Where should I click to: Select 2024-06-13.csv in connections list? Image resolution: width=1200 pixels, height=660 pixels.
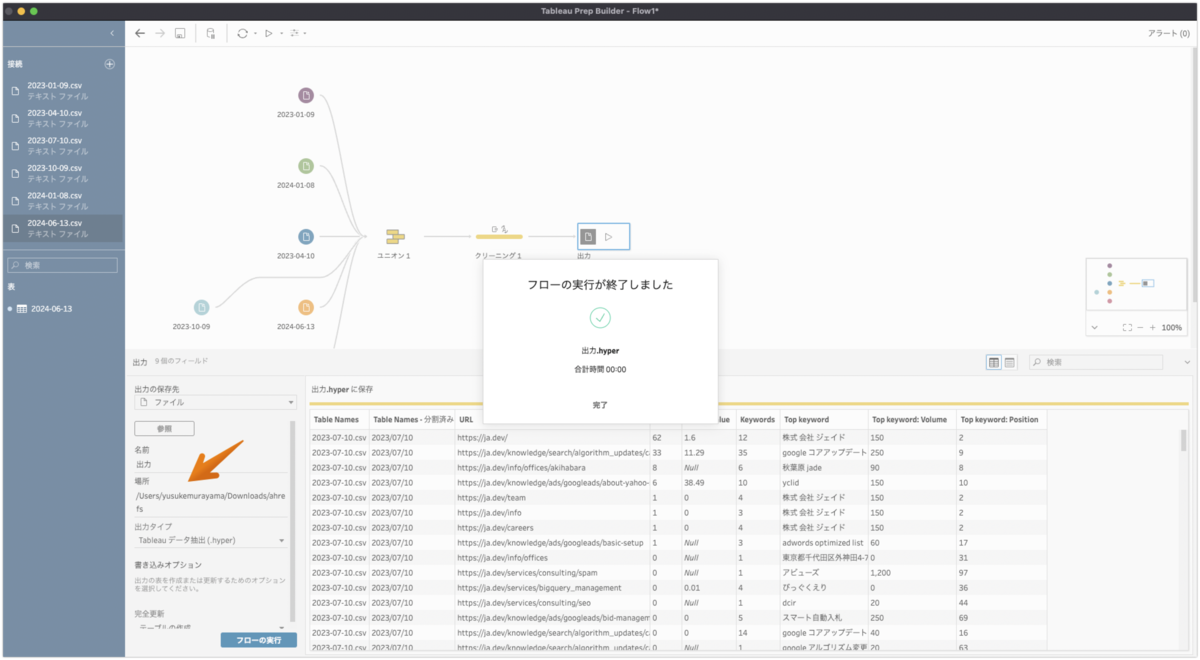tap(63, 228)
